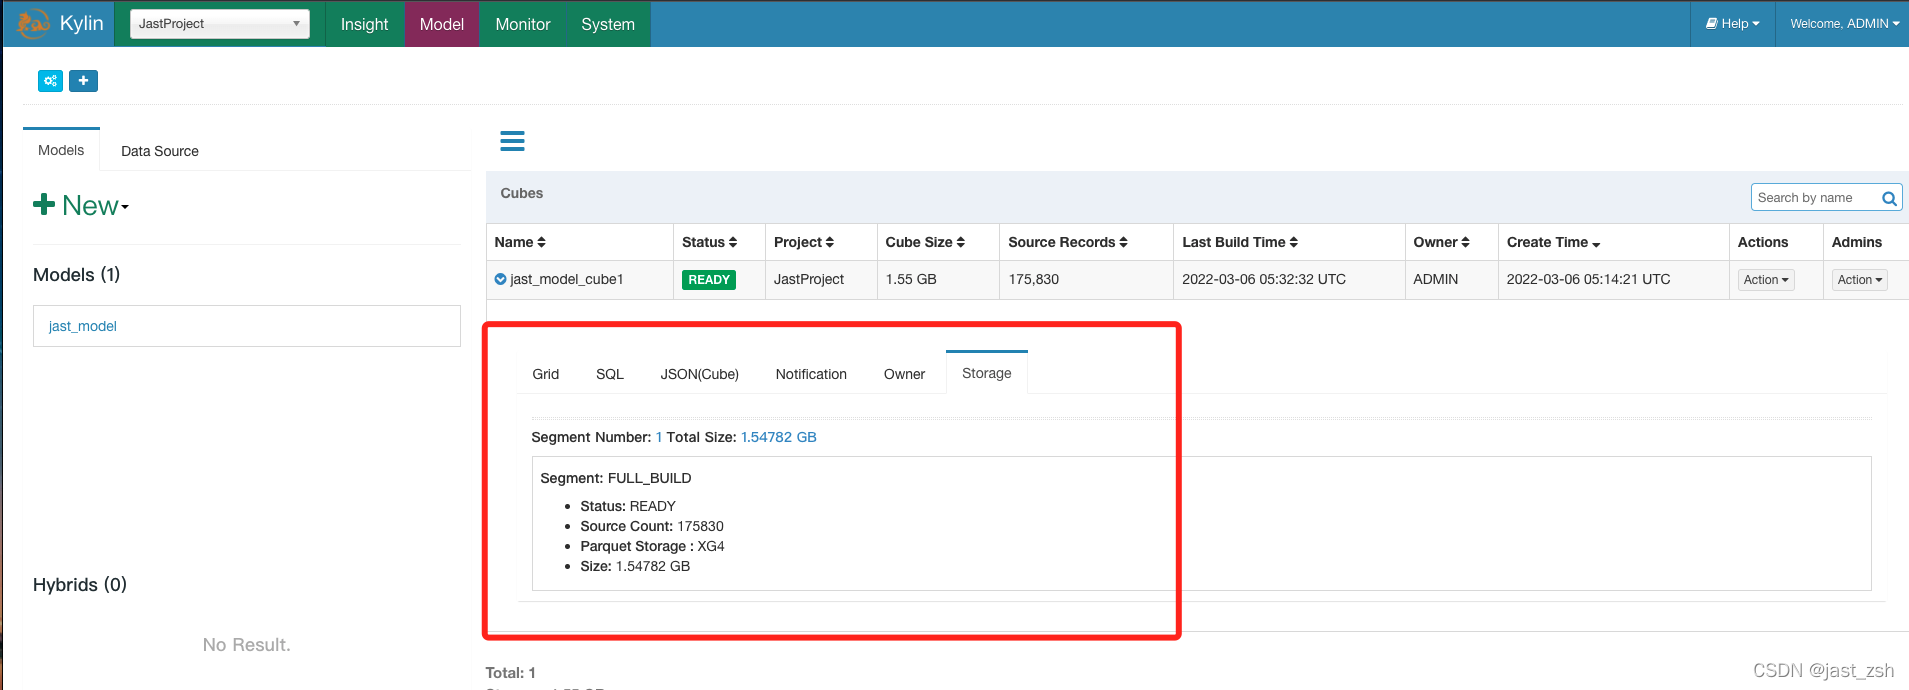Open the Actions column Action dropdown
1909x690 pixels.
tap(1766, 280)
